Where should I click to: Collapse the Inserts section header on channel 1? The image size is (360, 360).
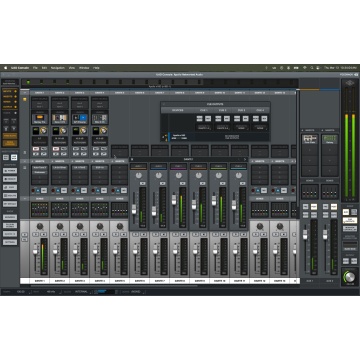pyautogui.click(x=32, y=161)
